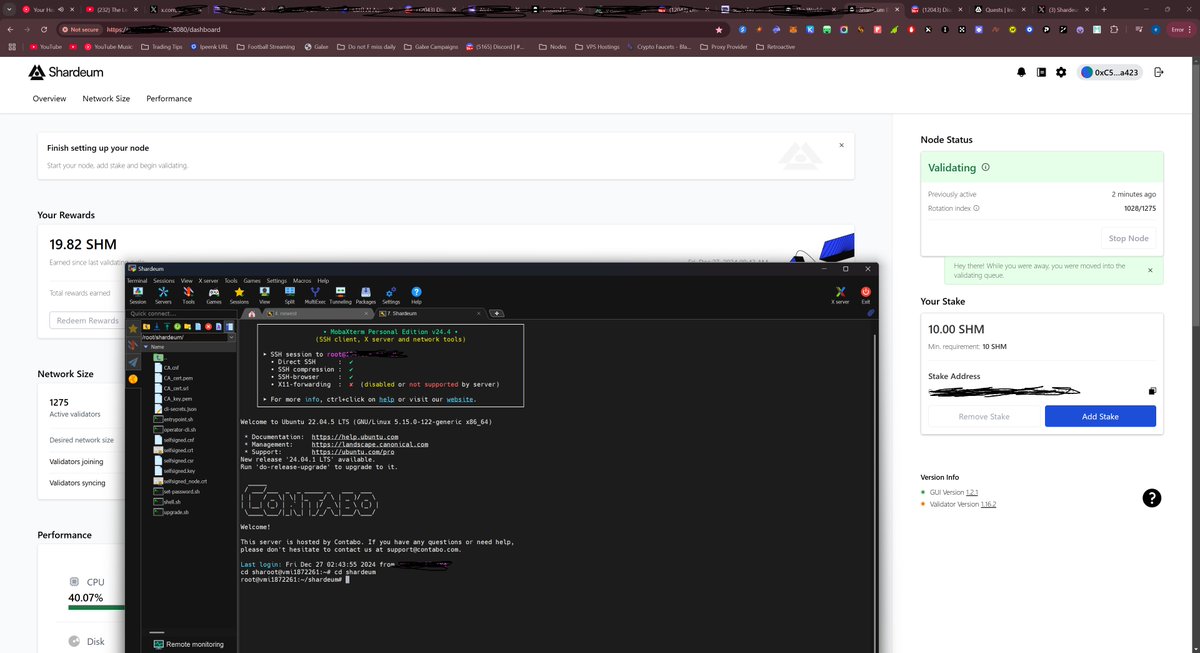Copy the stake address with copy icon
Screen dimensions: 1200x653
(x=1152, y=391)
